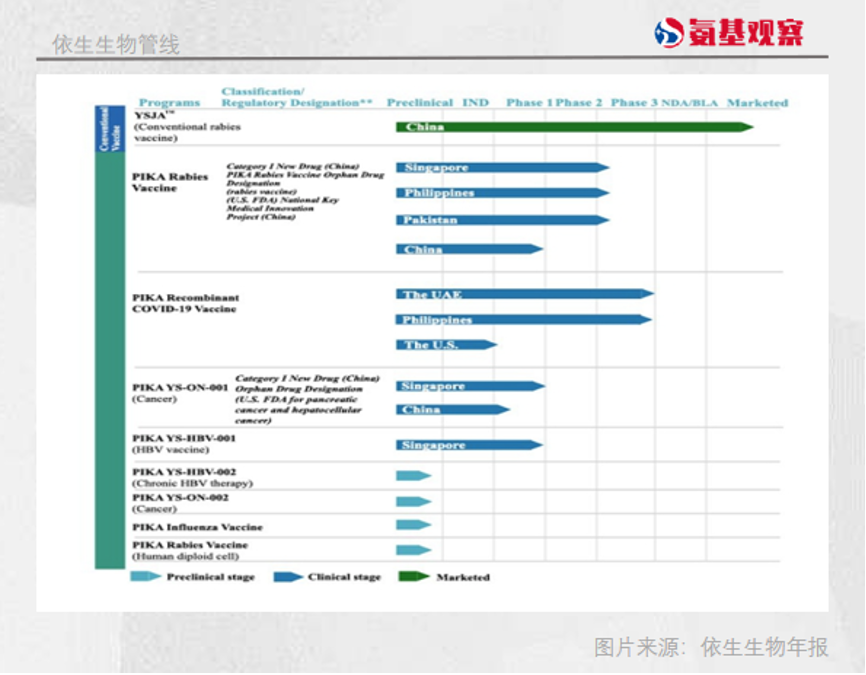The height and width of the screenshot is (675, 866).
Task: Click the PIKA YS-HBV-001 (HBV vaccine) program
Action: [184, 444]
